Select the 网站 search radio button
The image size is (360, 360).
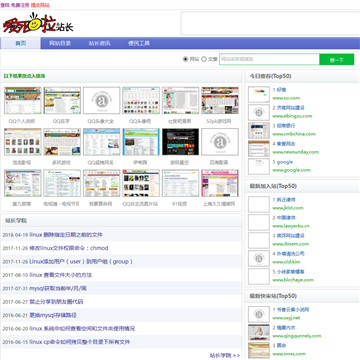[x=185, y=59]
